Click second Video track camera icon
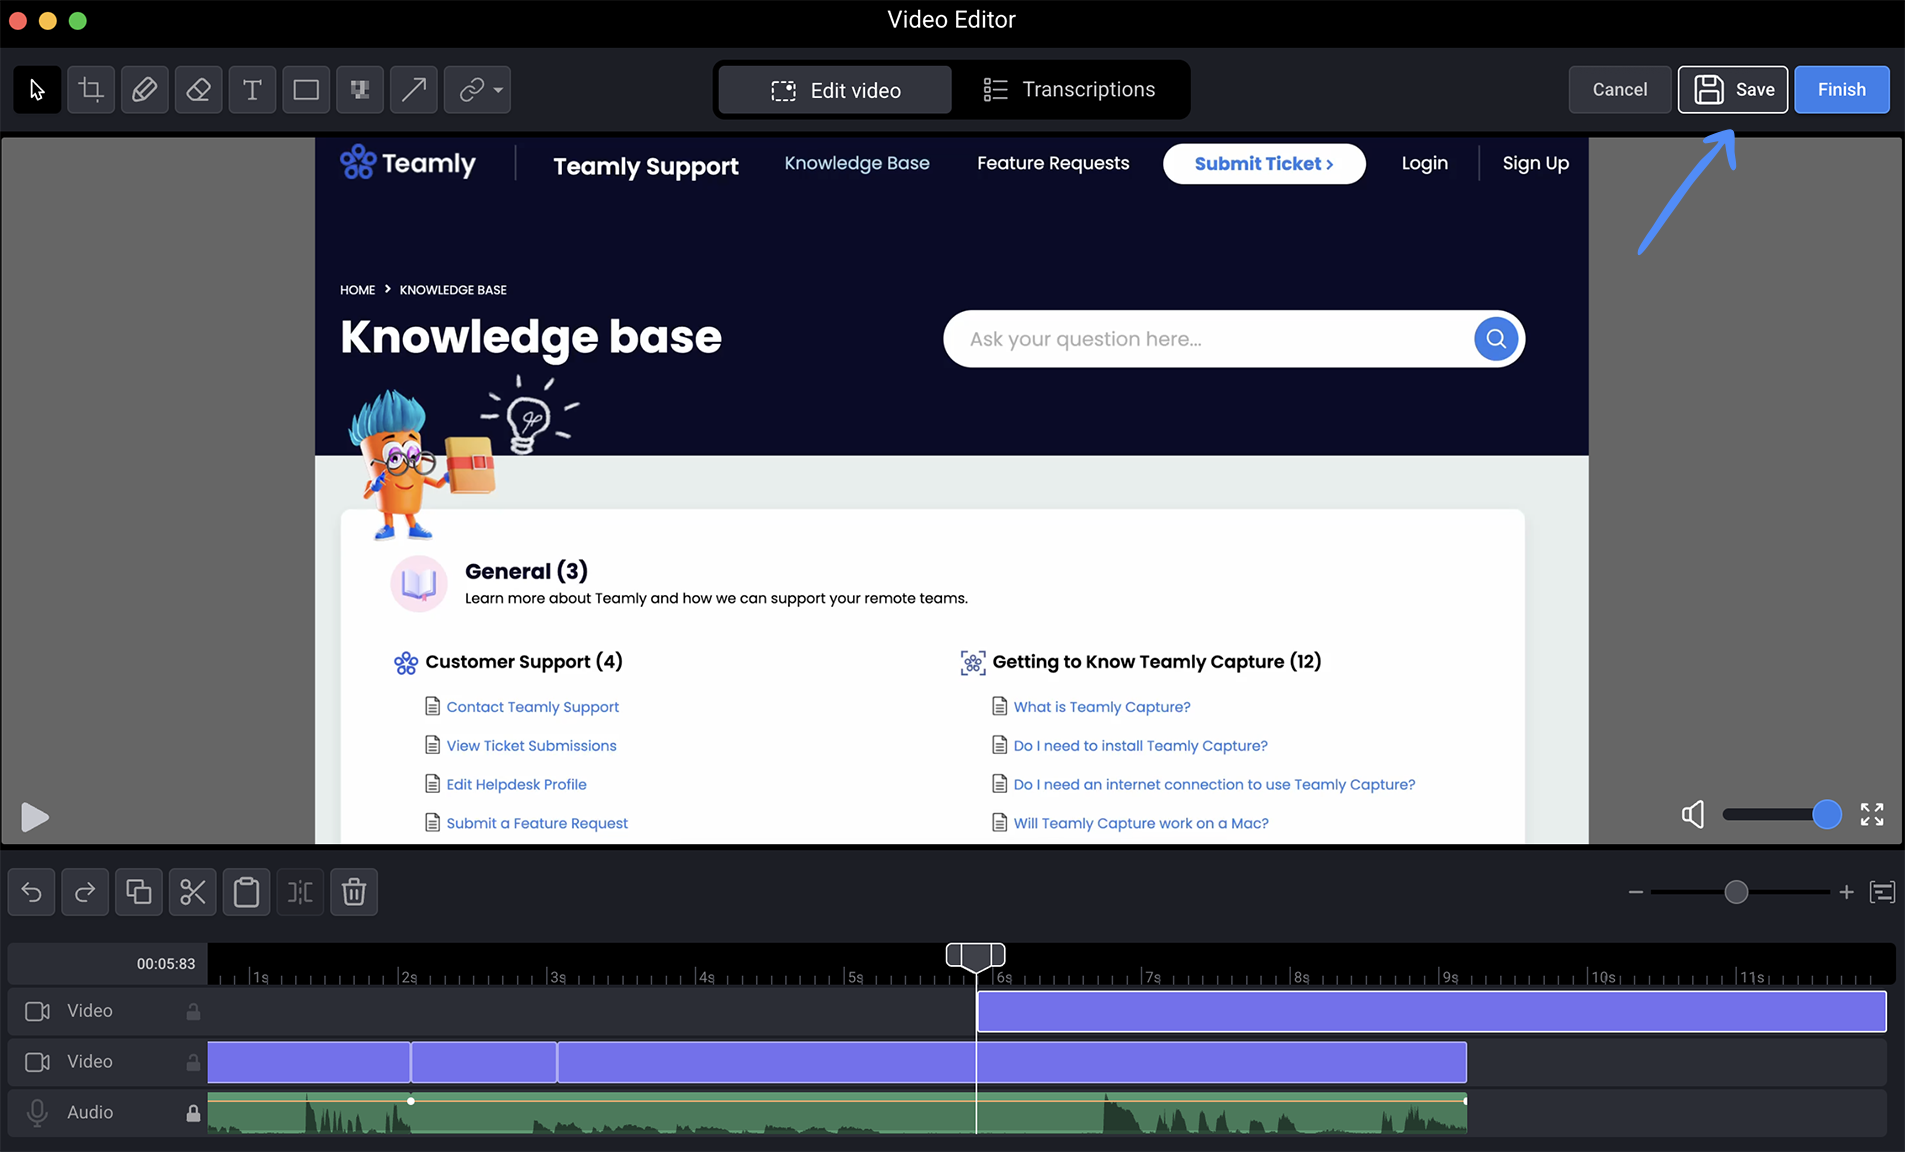This screenshot has height=1152, width=1905. click(x=38, y=1062)
